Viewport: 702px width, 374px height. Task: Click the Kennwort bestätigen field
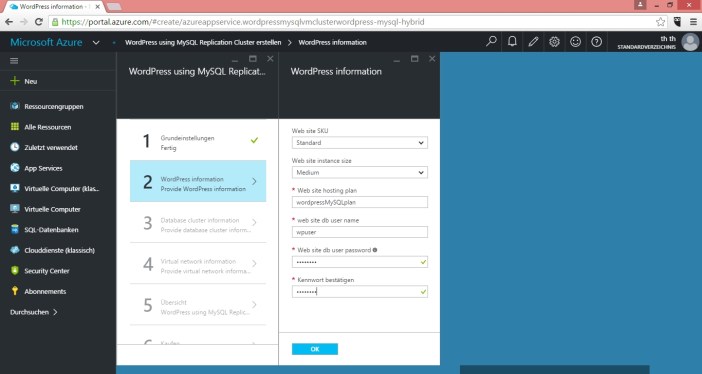[x=360, y=292]
